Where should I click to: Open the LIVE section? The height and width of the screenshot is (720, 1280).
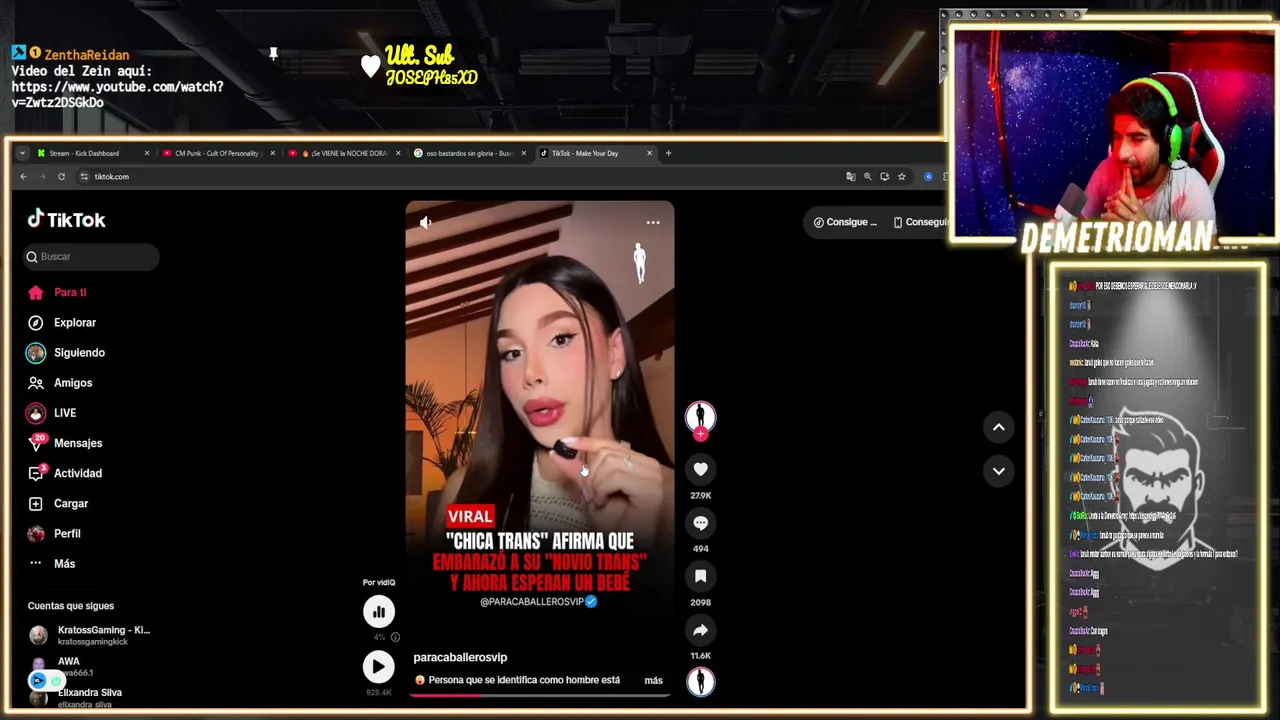[x=65, y=412]
